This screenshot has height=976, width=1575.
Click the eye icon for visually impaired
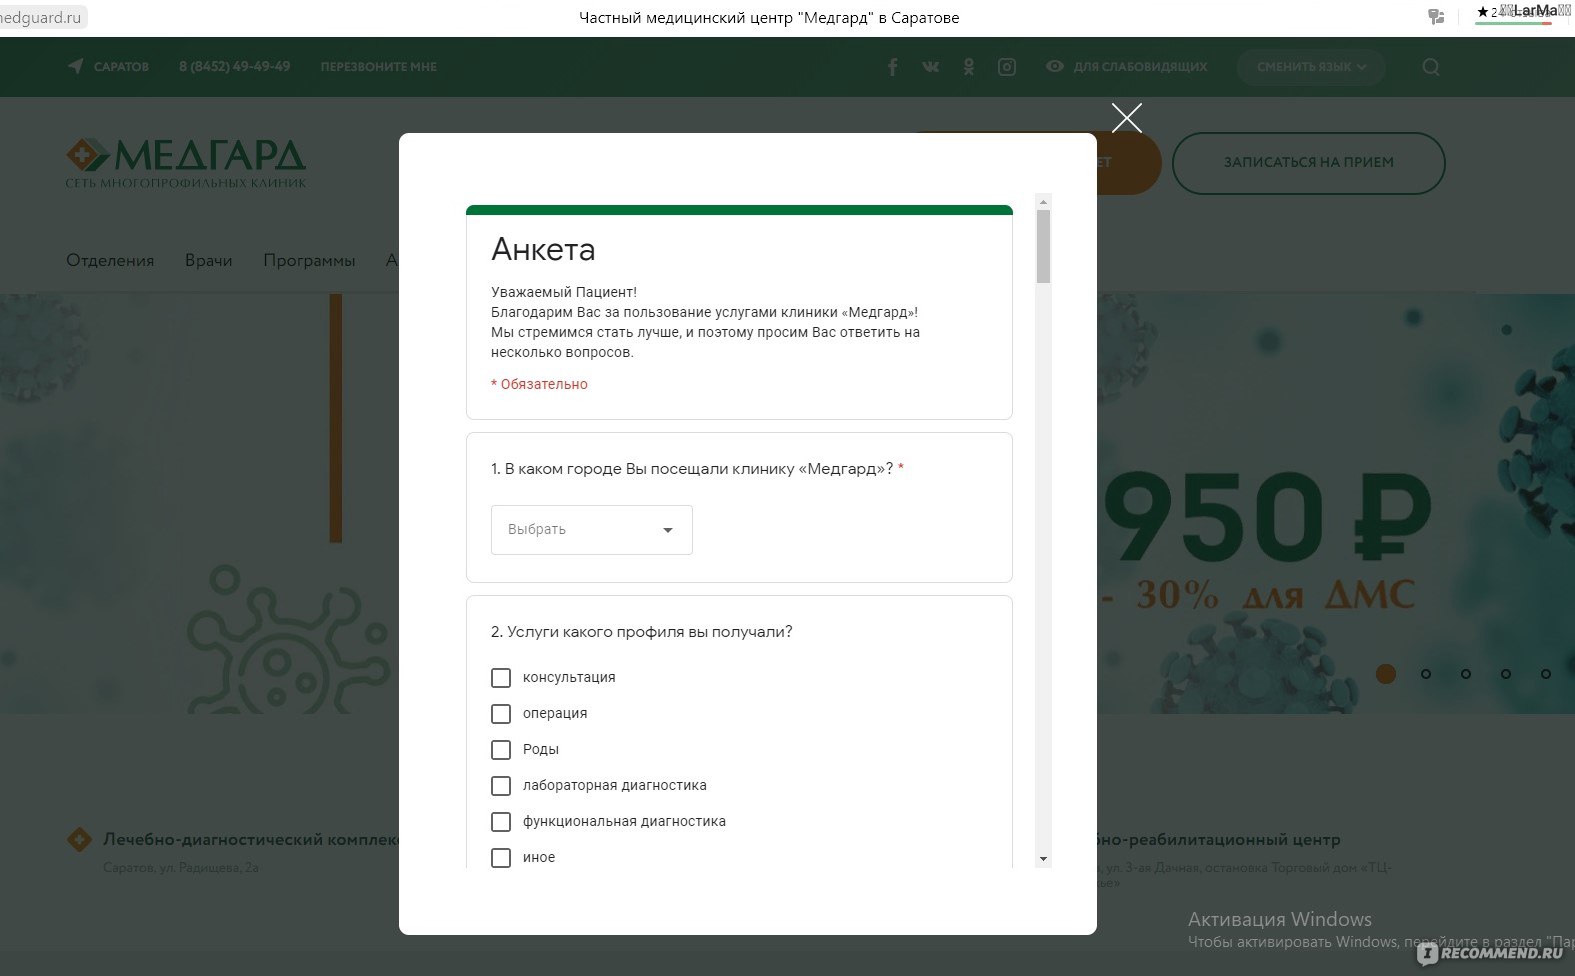[1054, 66]
